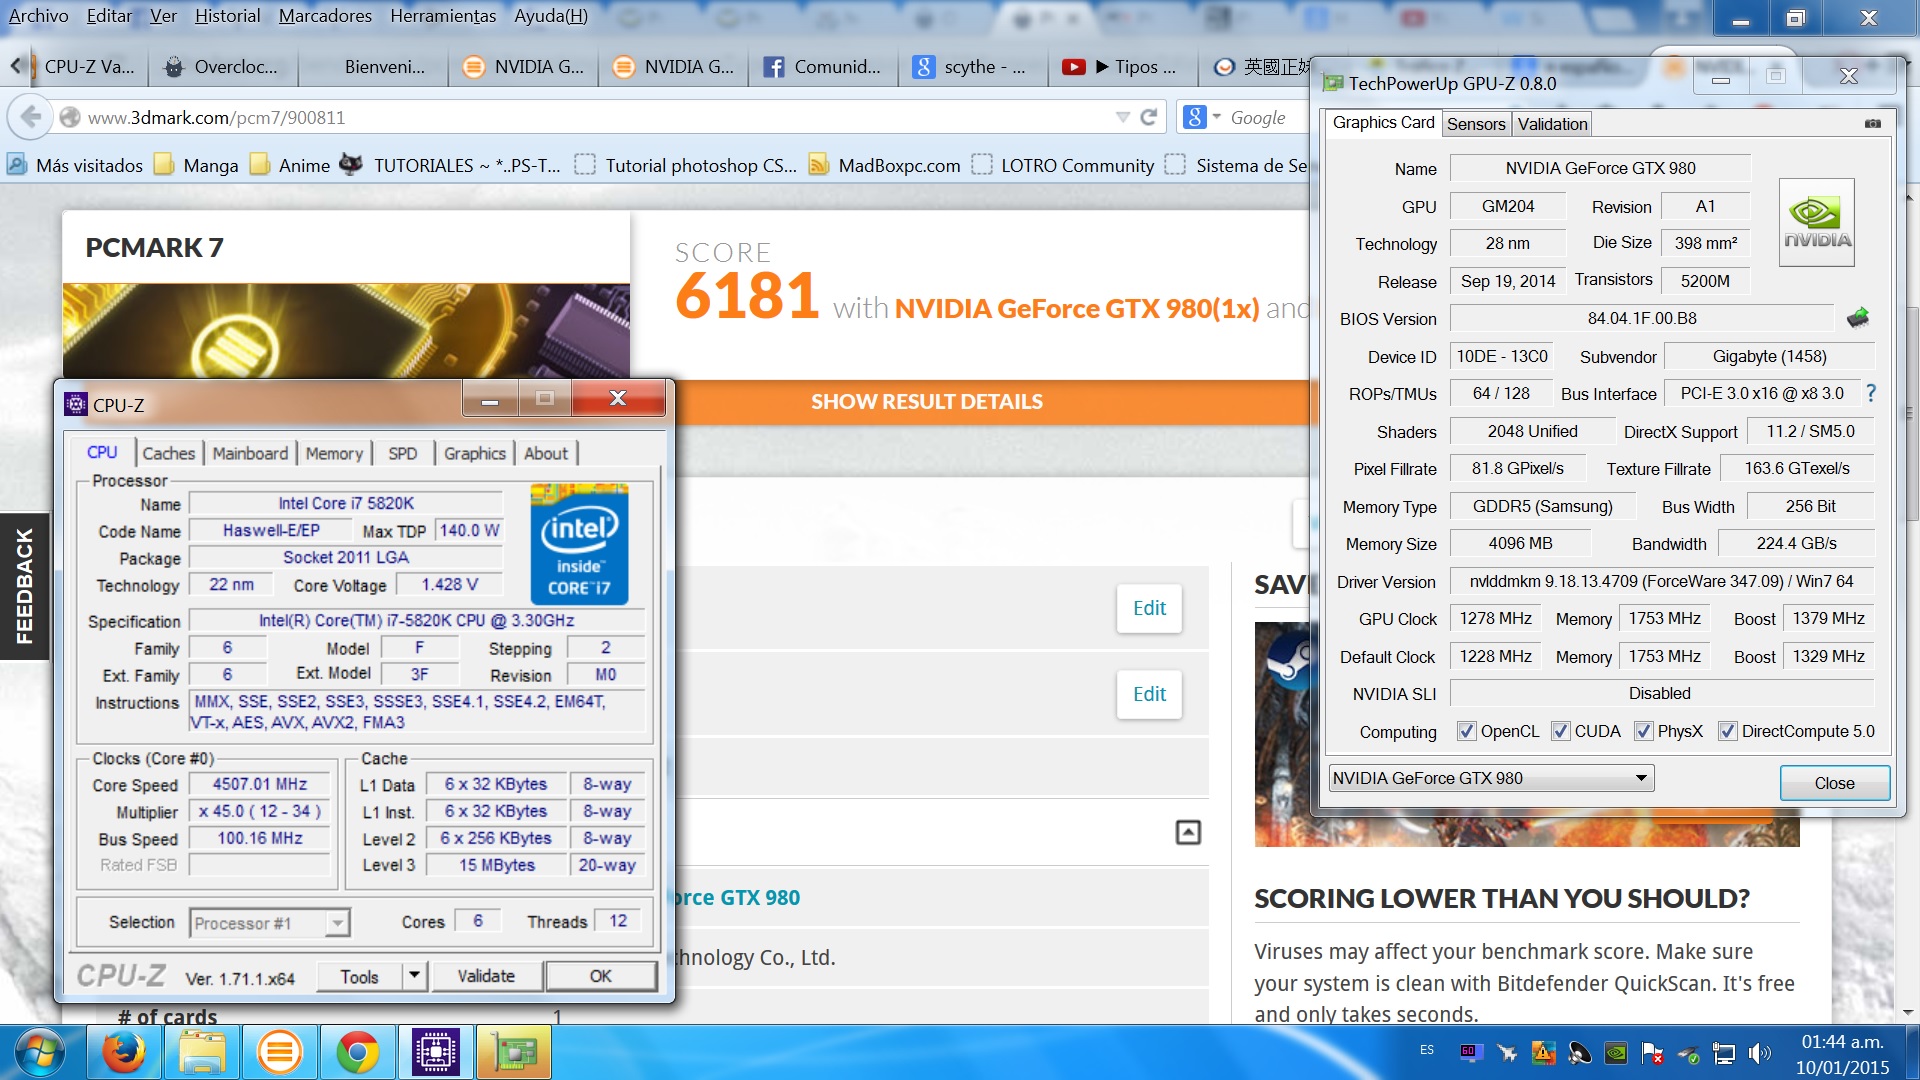Open the Windows Start orb
This screenshot has width=1920, height=1080.
[41, 1052]
